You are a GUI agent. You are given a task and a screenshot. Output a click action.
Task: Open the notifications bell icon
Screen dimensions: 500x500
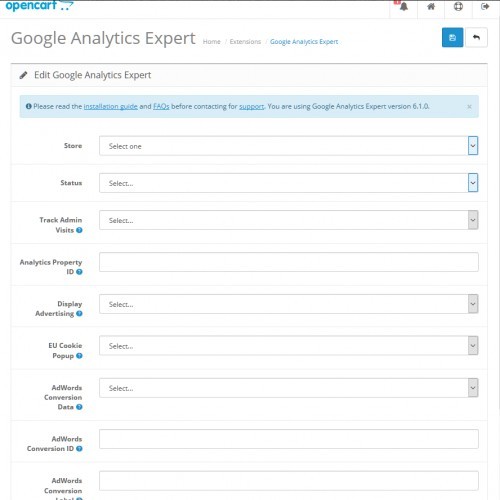pyautogui.click(x=404, y=7)
